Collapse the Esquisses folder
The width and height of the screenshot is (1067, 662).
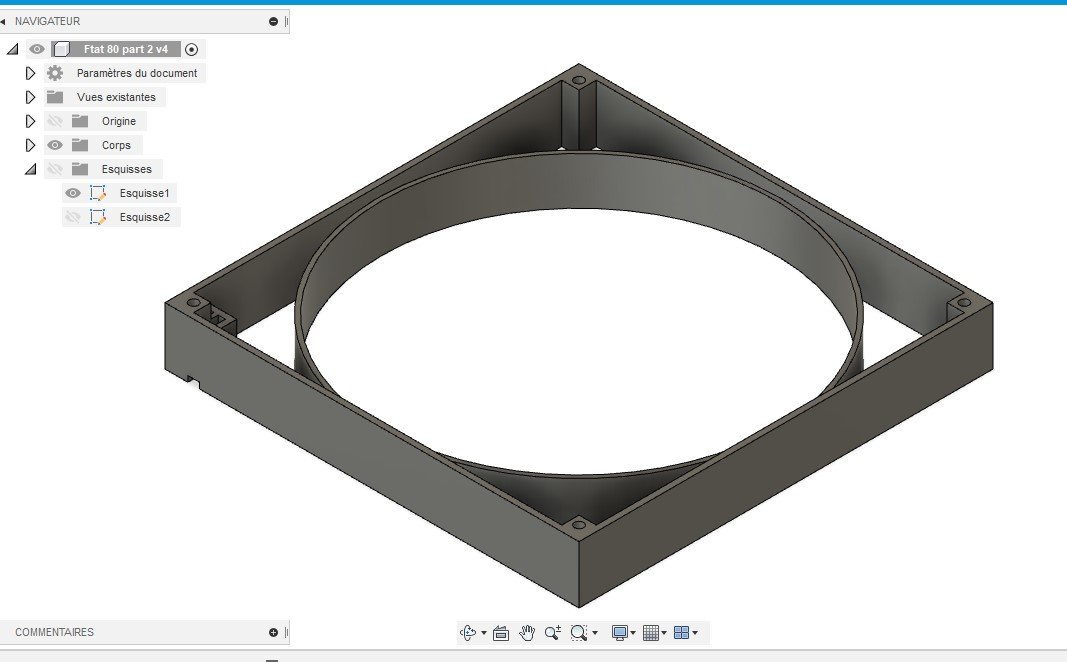pos(31,169)
